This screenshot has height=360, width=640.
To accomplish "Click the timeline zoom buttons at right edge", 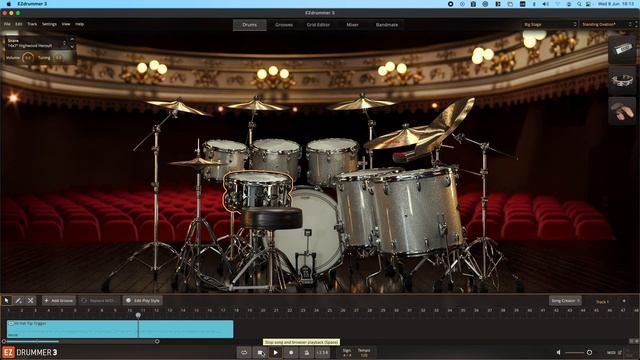I will point(634,341).
